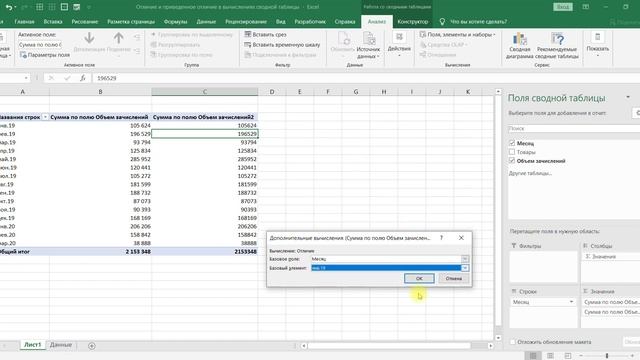Click the Undo arrow in the quick access toolbar
Screen dimensions: 640x360
tap(9, 7)
